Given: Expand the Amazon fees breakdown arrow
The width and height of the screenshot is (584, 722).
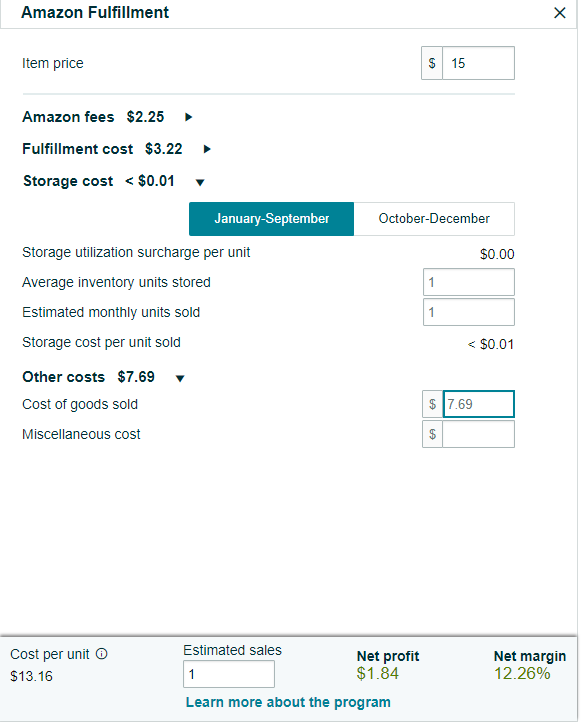Looking at the screenshot, I should click(x=188, y=117).
